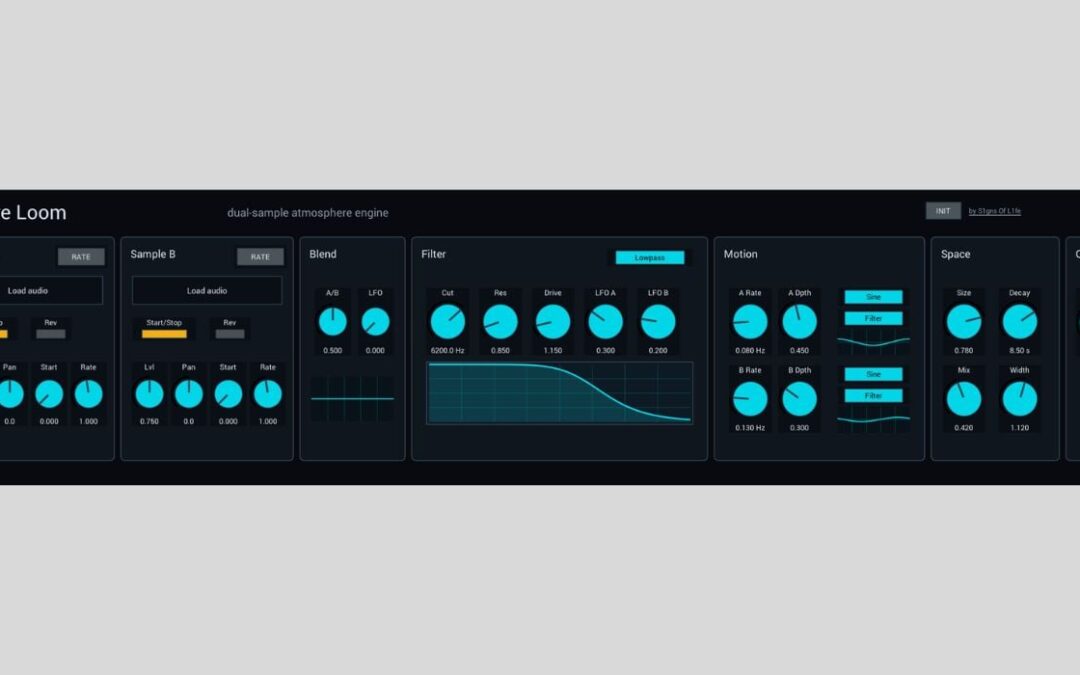
Task: Open the by Signs Of Life link
Action: click(x=995, y=211)
